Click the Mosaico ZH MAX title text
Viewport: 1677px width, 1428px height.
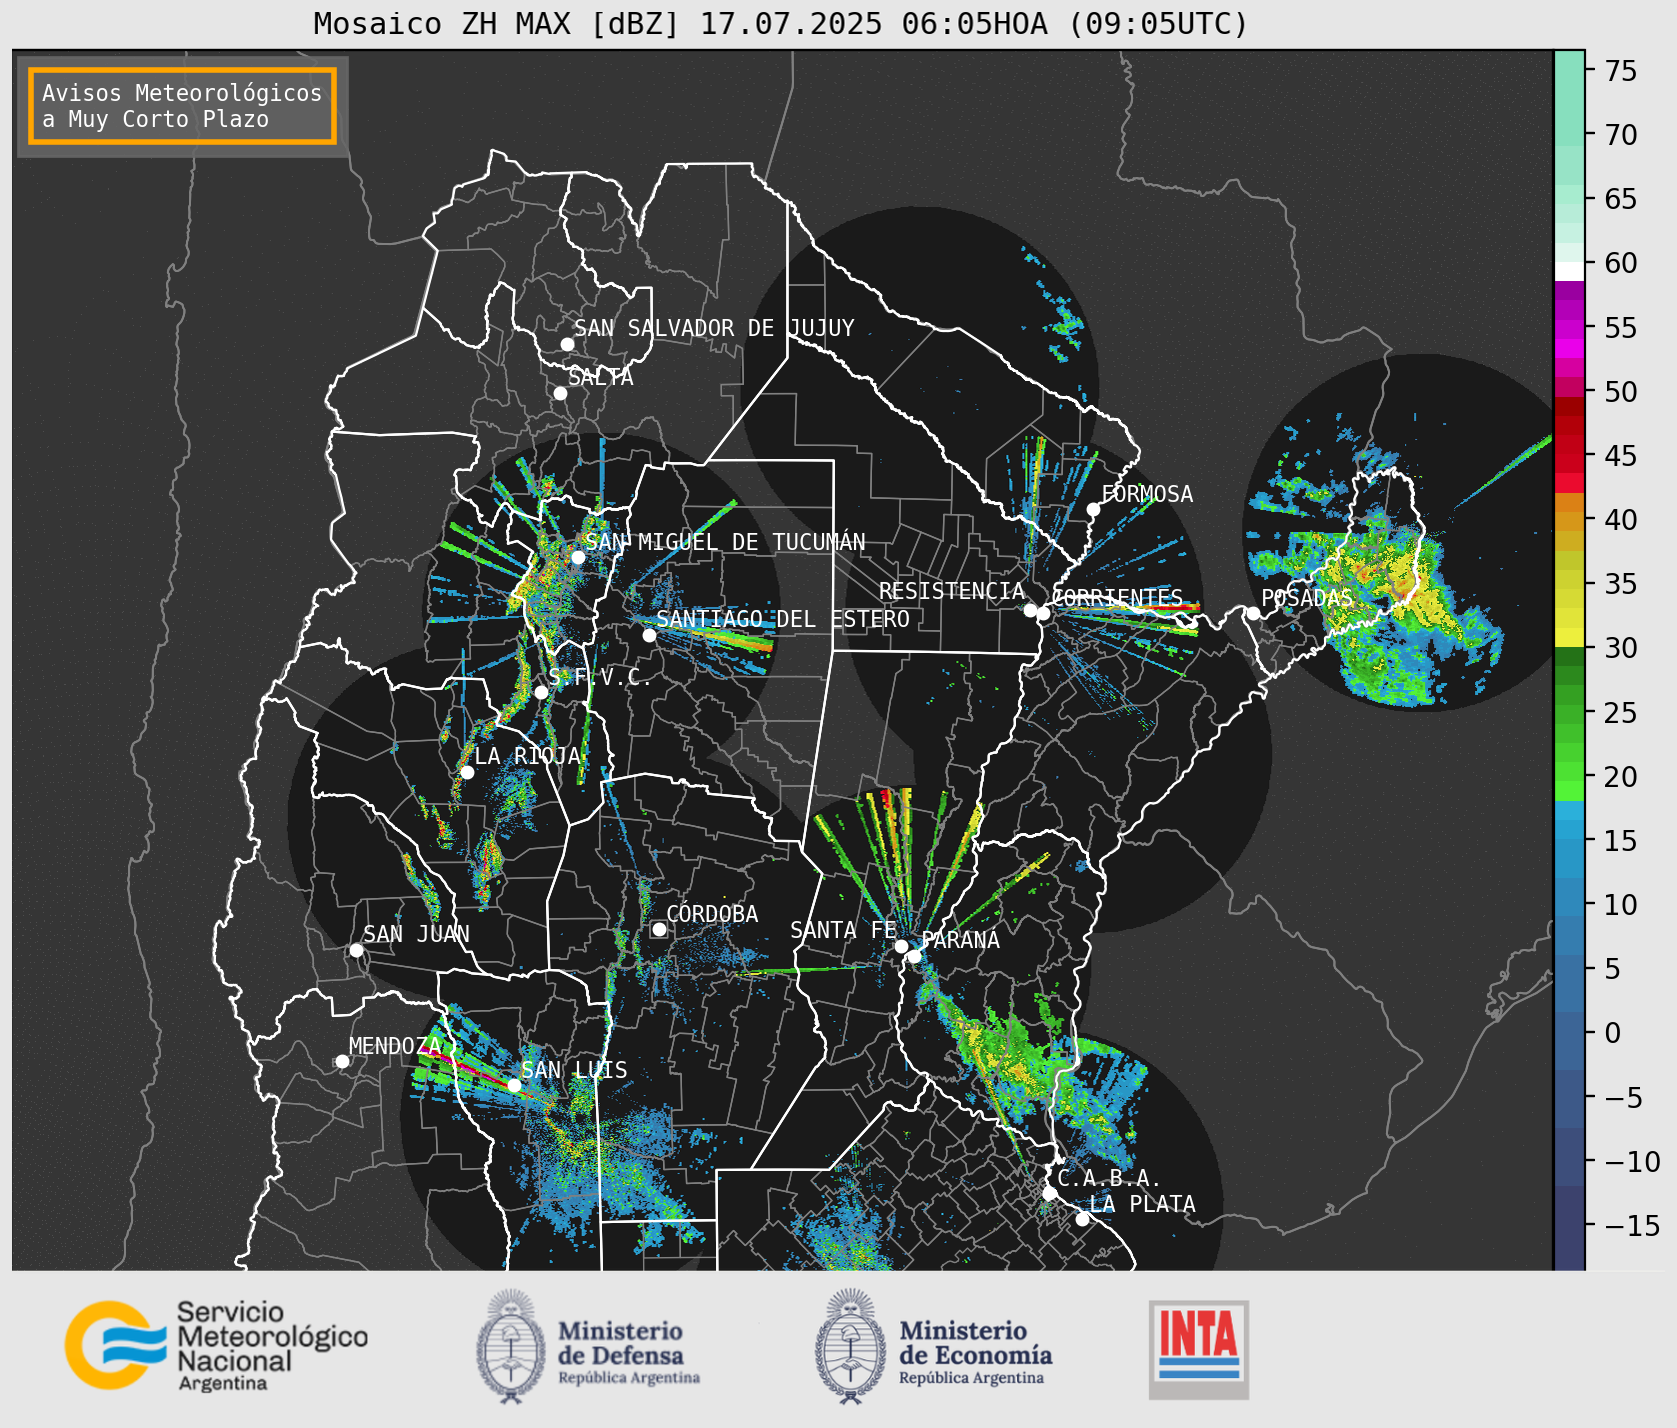click(x=781, y=23)
